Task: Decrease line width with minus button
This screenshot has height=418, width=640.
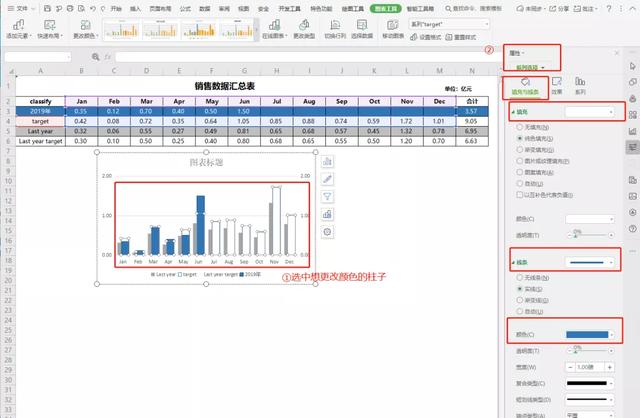Action: pos(570,367)
